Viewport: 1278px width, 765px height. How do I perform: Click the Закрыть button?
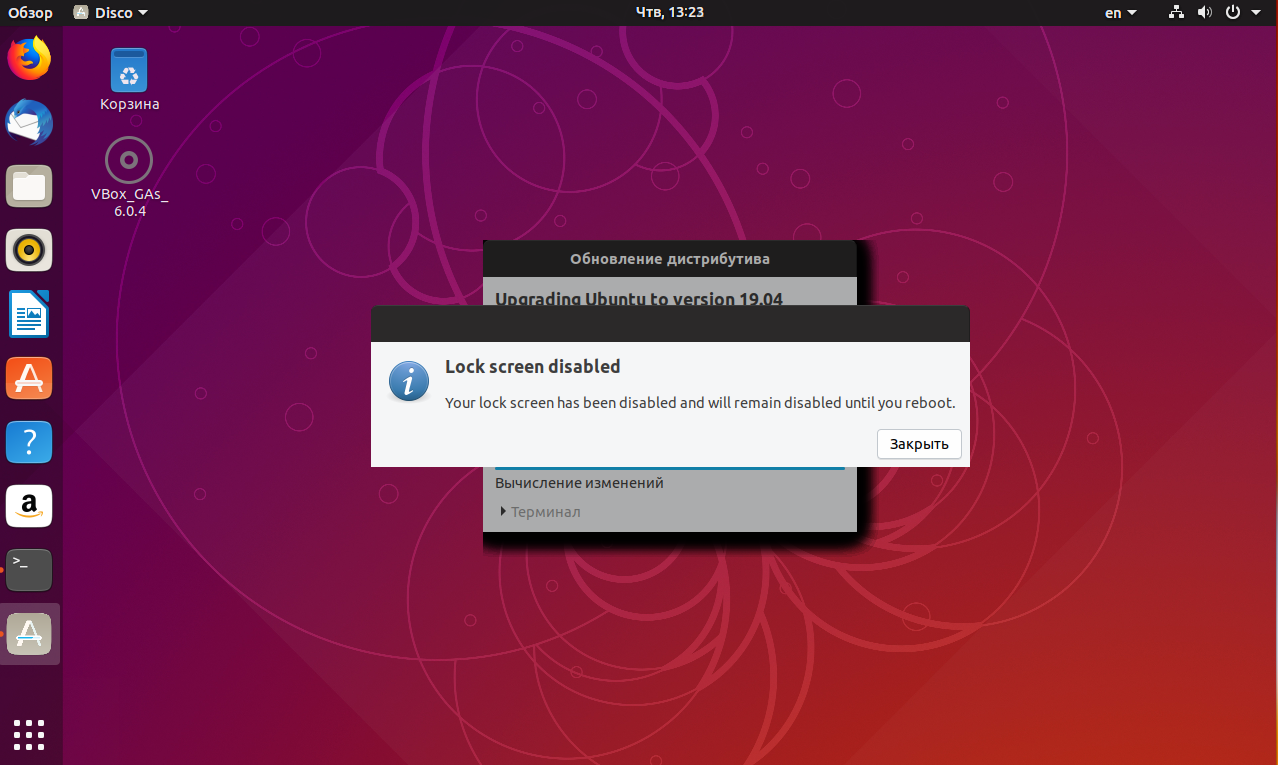coord(919,444)
